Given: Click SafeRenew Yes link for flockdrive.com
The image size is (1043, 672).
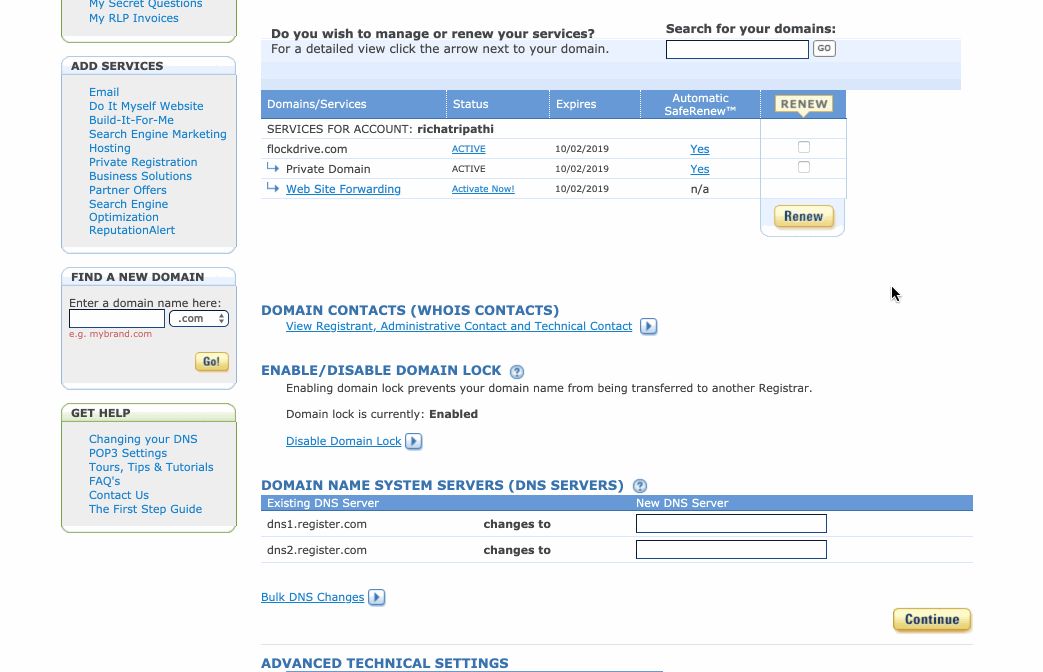Looking at the screenshot, I should (x=700, y=149).
